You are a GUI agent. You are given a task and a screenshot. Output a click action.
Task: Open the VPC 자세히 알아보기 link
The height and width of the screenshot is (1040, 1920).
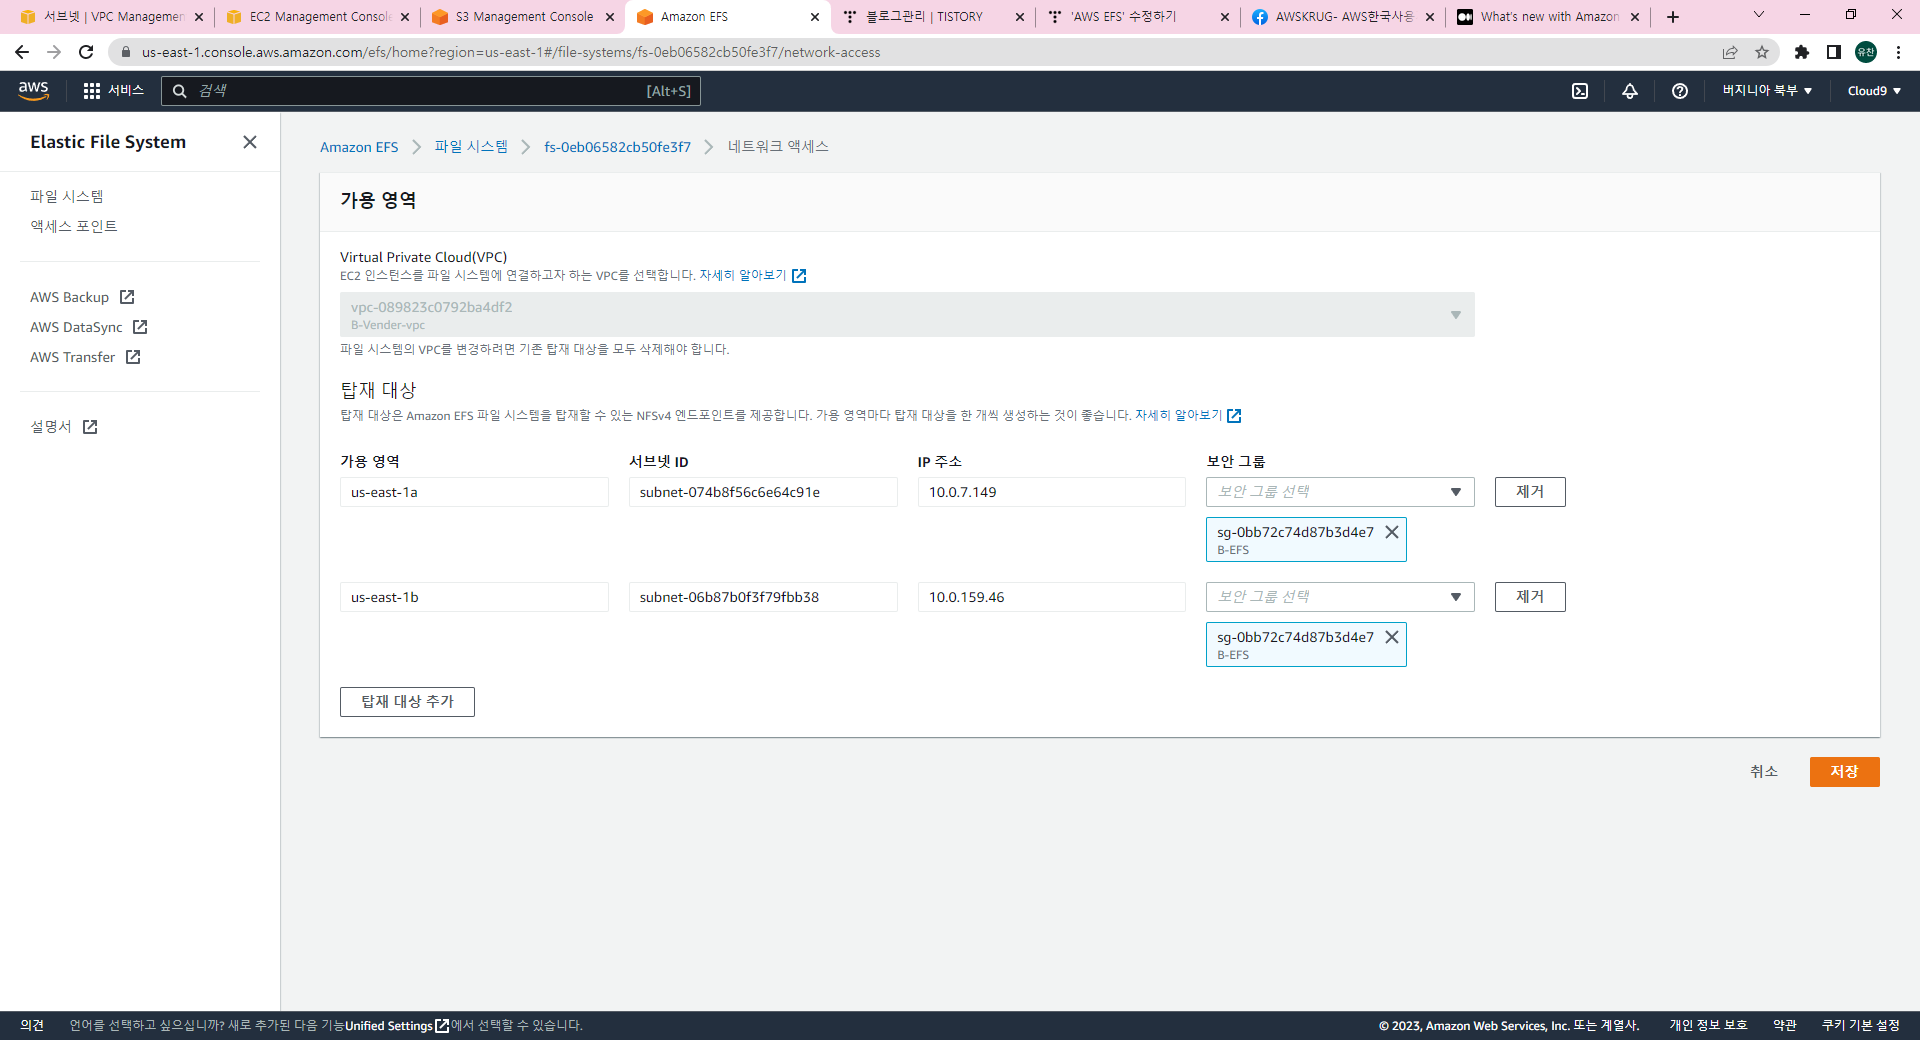[752, 275]
